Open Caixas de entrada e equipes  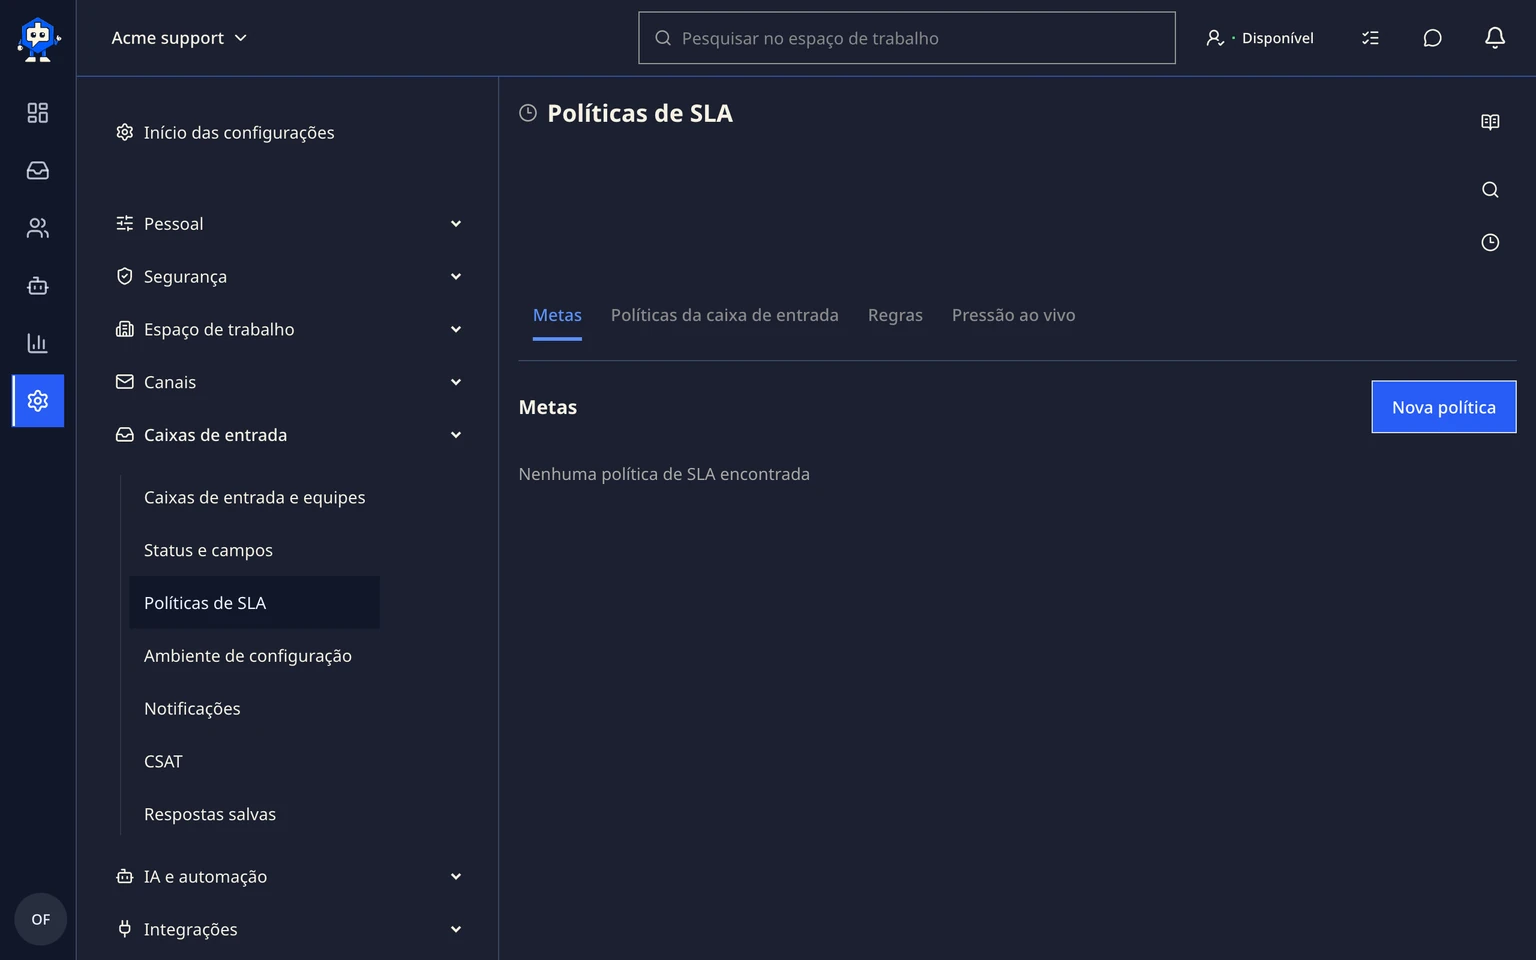(254, 498)
